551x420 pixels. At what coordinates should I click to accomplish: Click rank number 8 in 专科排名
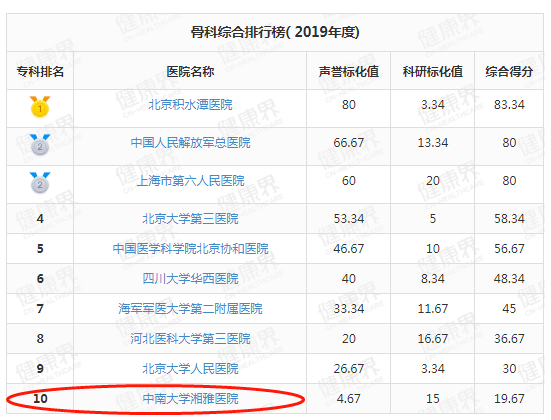tap(40, 338)
